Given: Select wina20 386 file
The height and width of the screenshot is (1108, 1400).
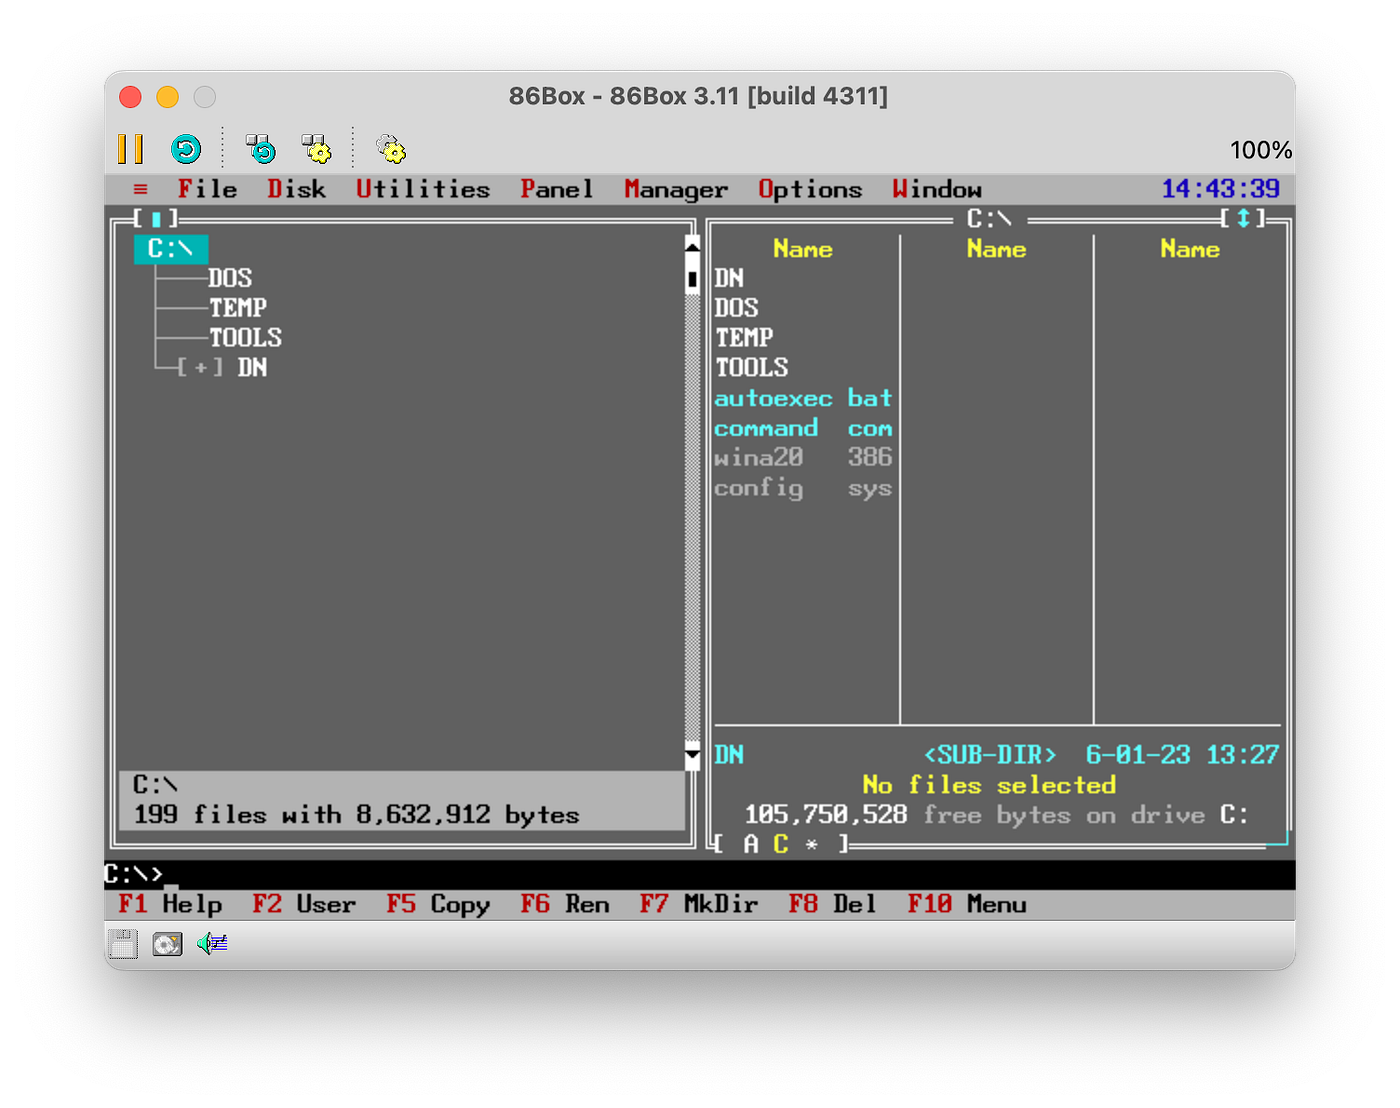Looking at the screenshot, I should coord(803,458).
